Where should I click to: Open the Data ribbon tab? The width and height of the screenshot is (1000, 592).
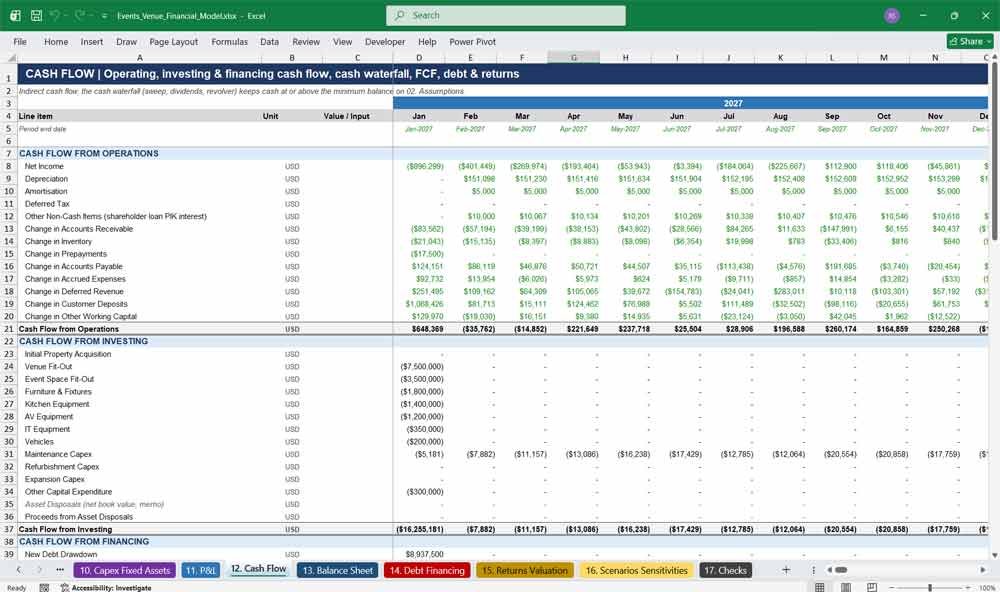coord(269,41)
